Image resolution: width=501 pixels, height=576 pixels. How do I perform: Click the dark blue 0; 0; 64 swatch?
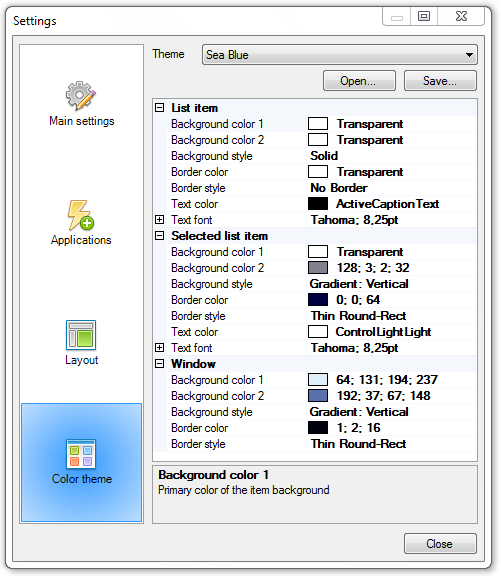point(318,300)
